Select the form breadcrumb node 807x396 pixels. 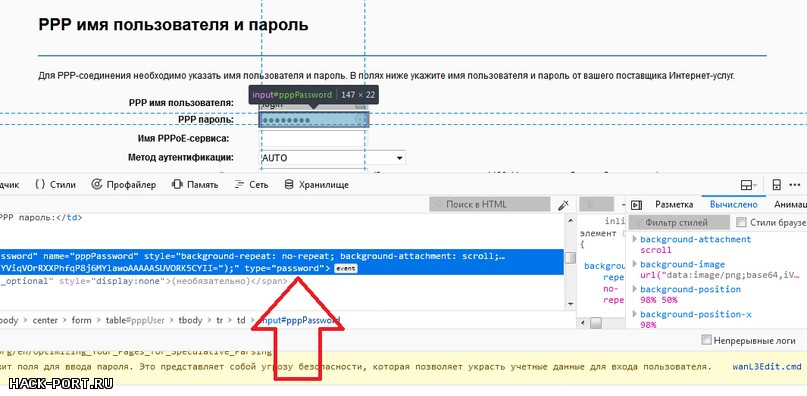(x=81, y=320)
